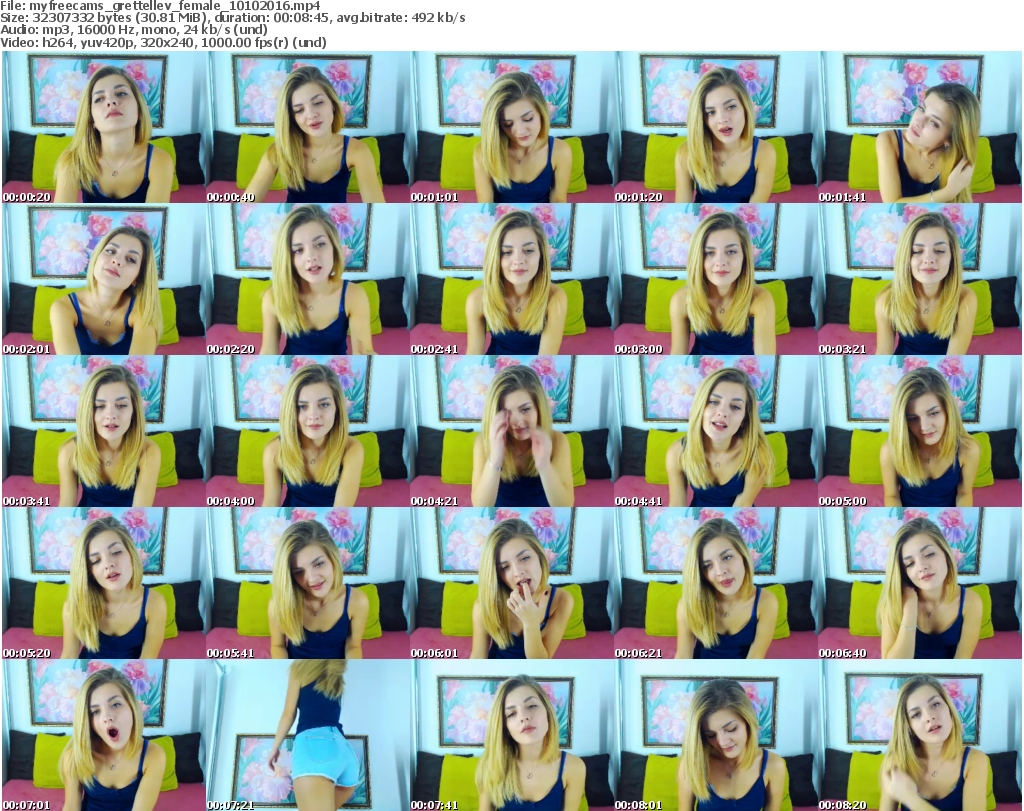Select the thumbnail stamped 00:00:20
Screen dimensions: 1024x811
tap(103, 127)
